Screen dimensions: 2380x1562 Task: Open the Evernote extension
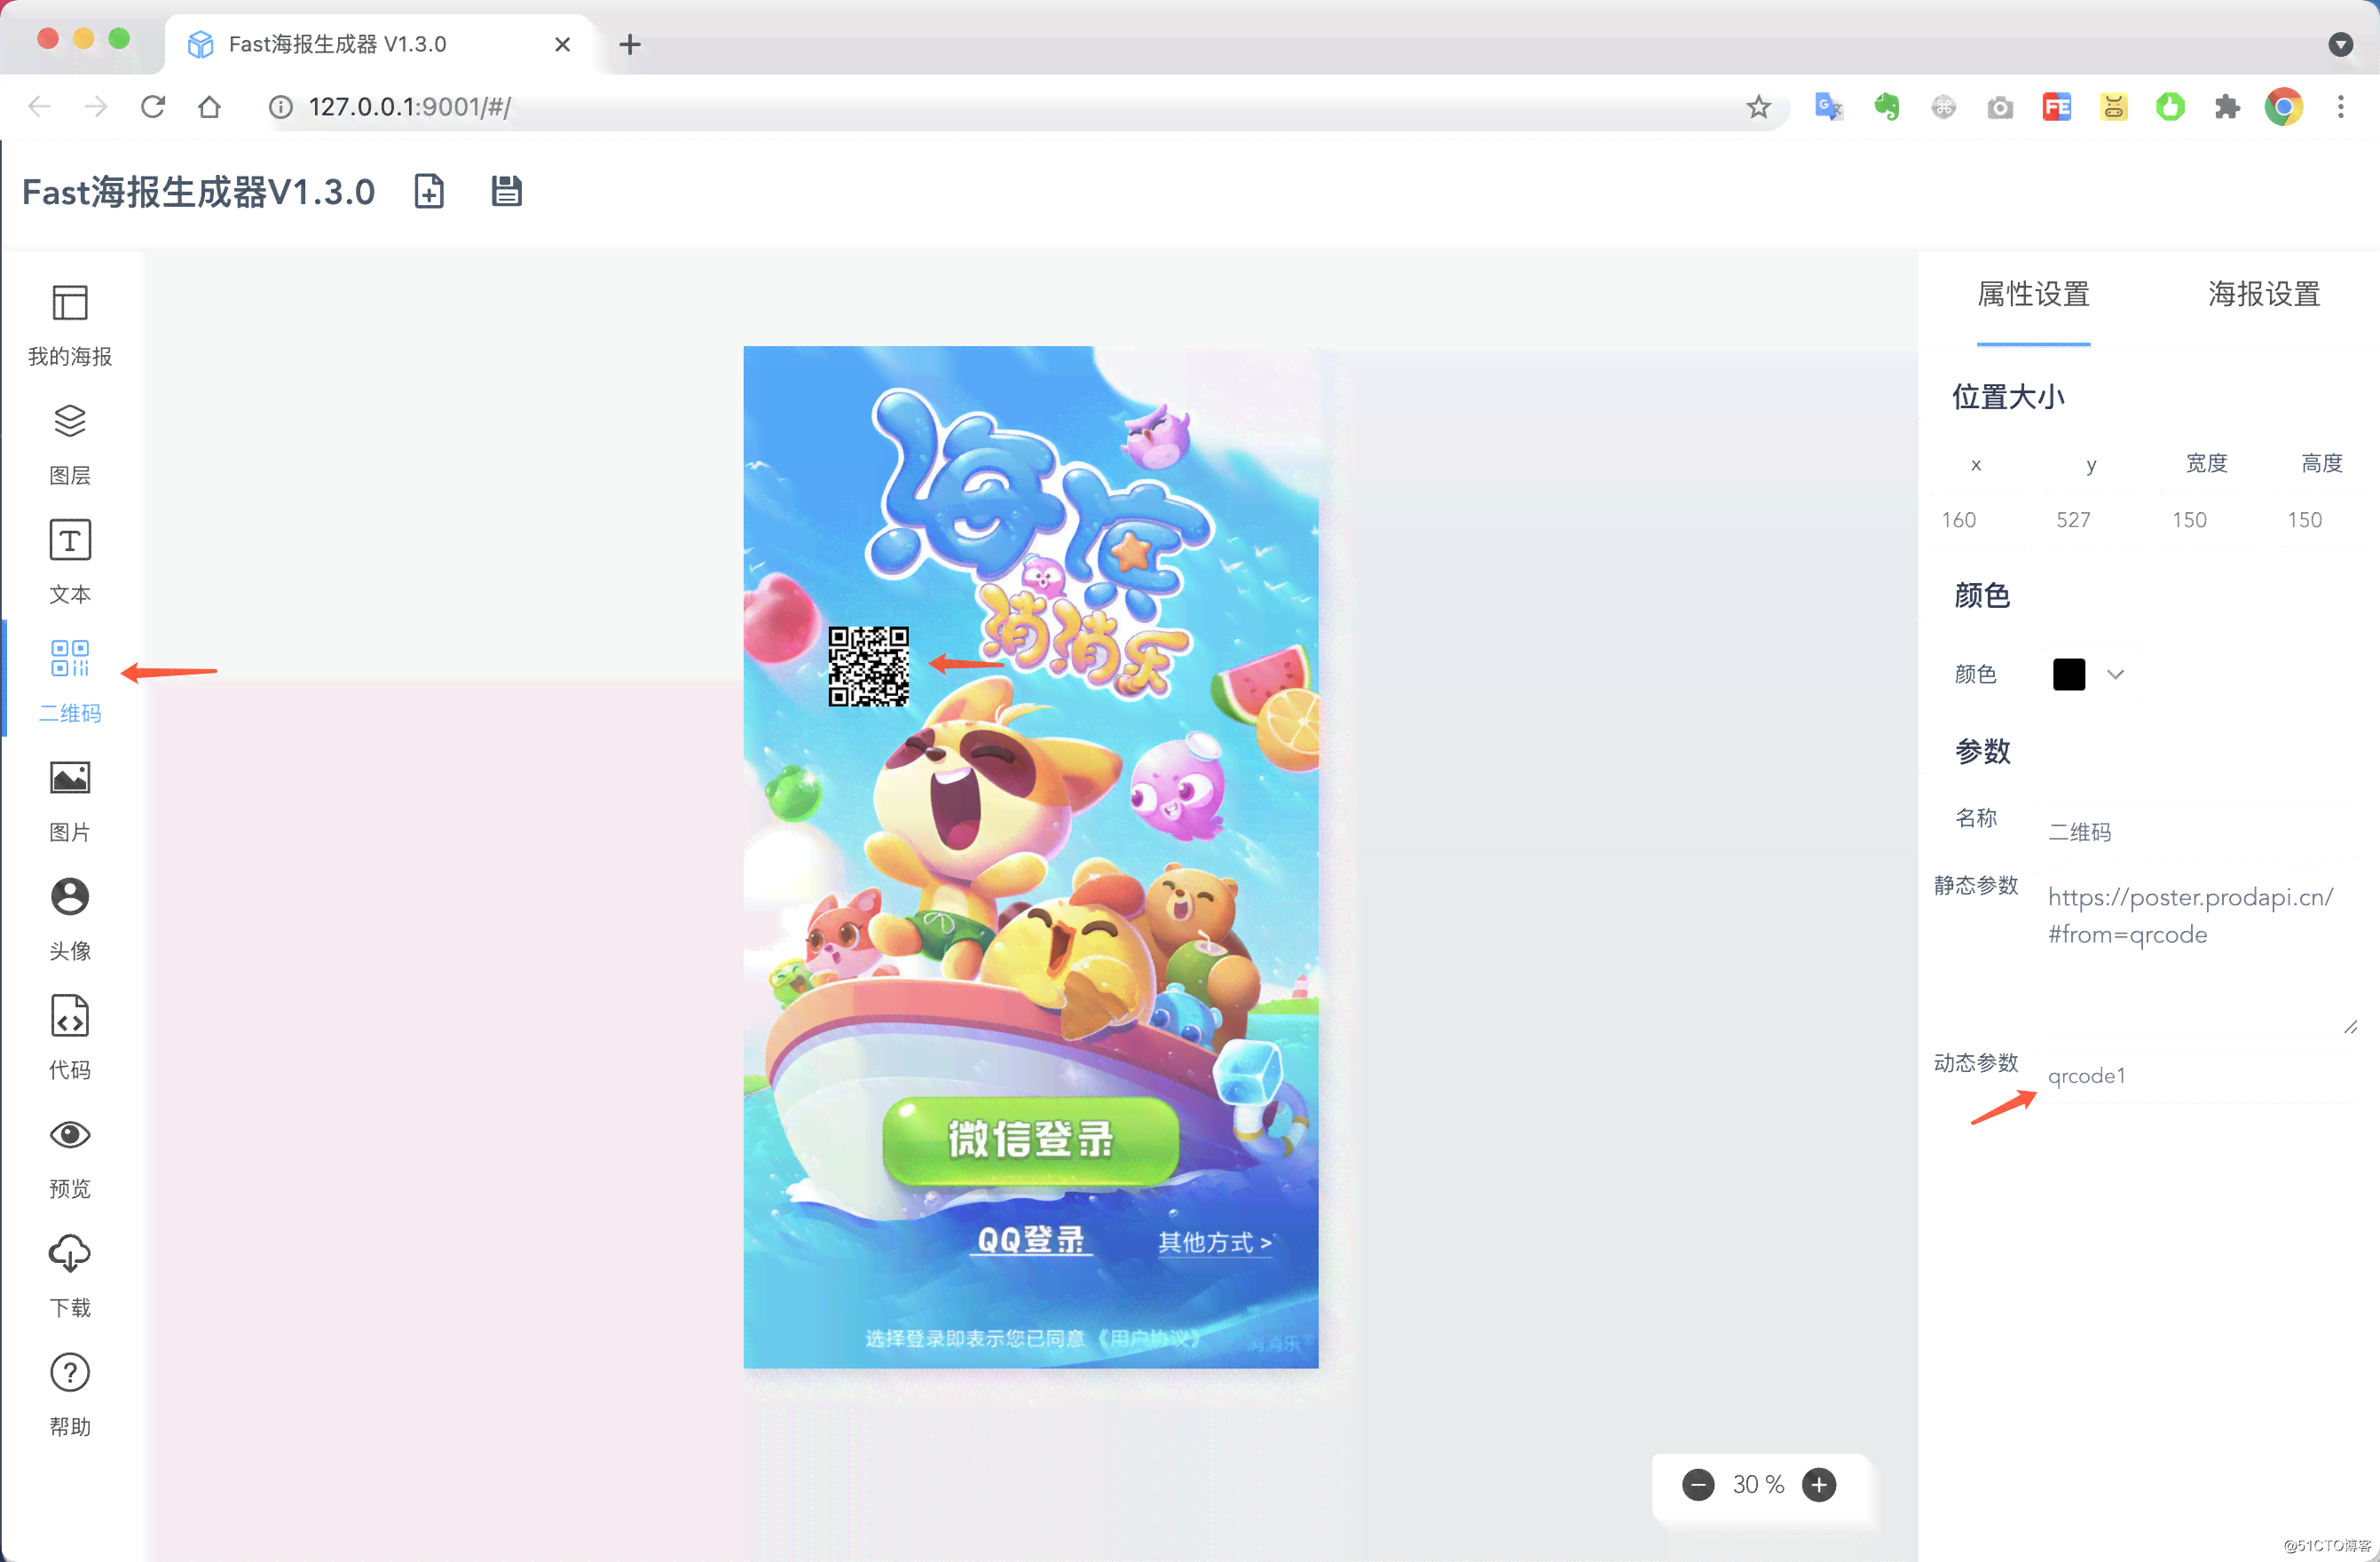1886,106
